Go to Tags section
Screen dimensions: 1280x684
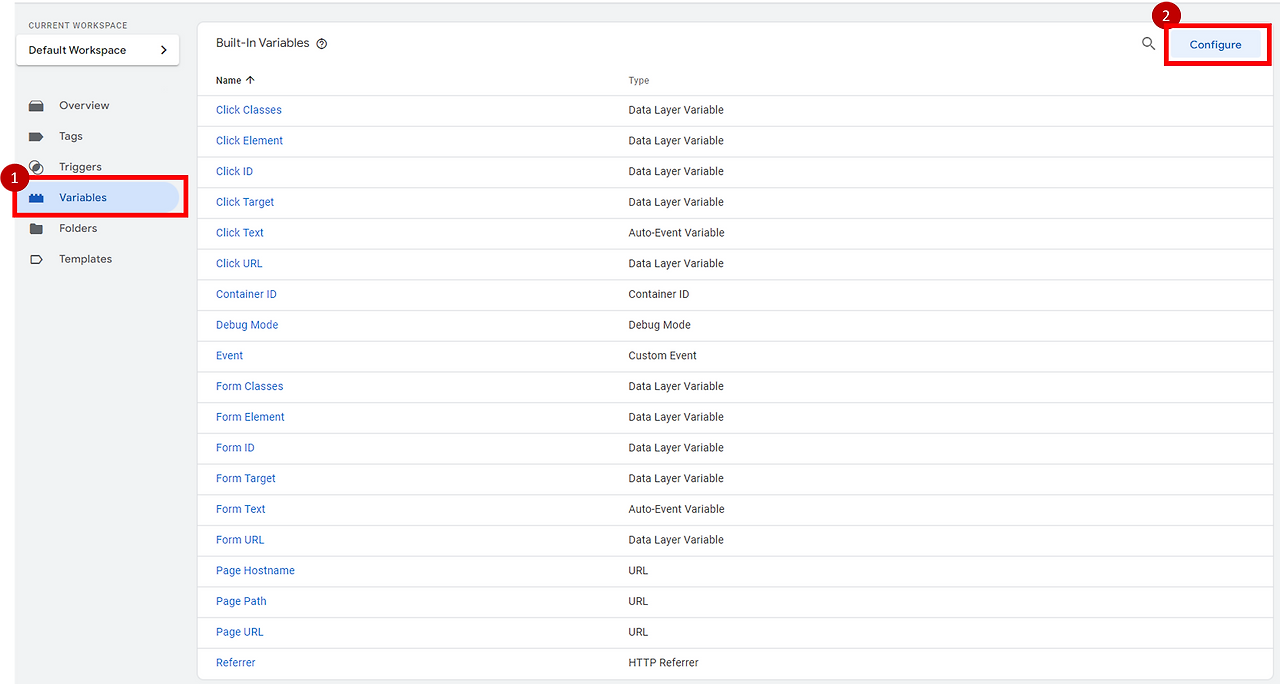(71, 136)
